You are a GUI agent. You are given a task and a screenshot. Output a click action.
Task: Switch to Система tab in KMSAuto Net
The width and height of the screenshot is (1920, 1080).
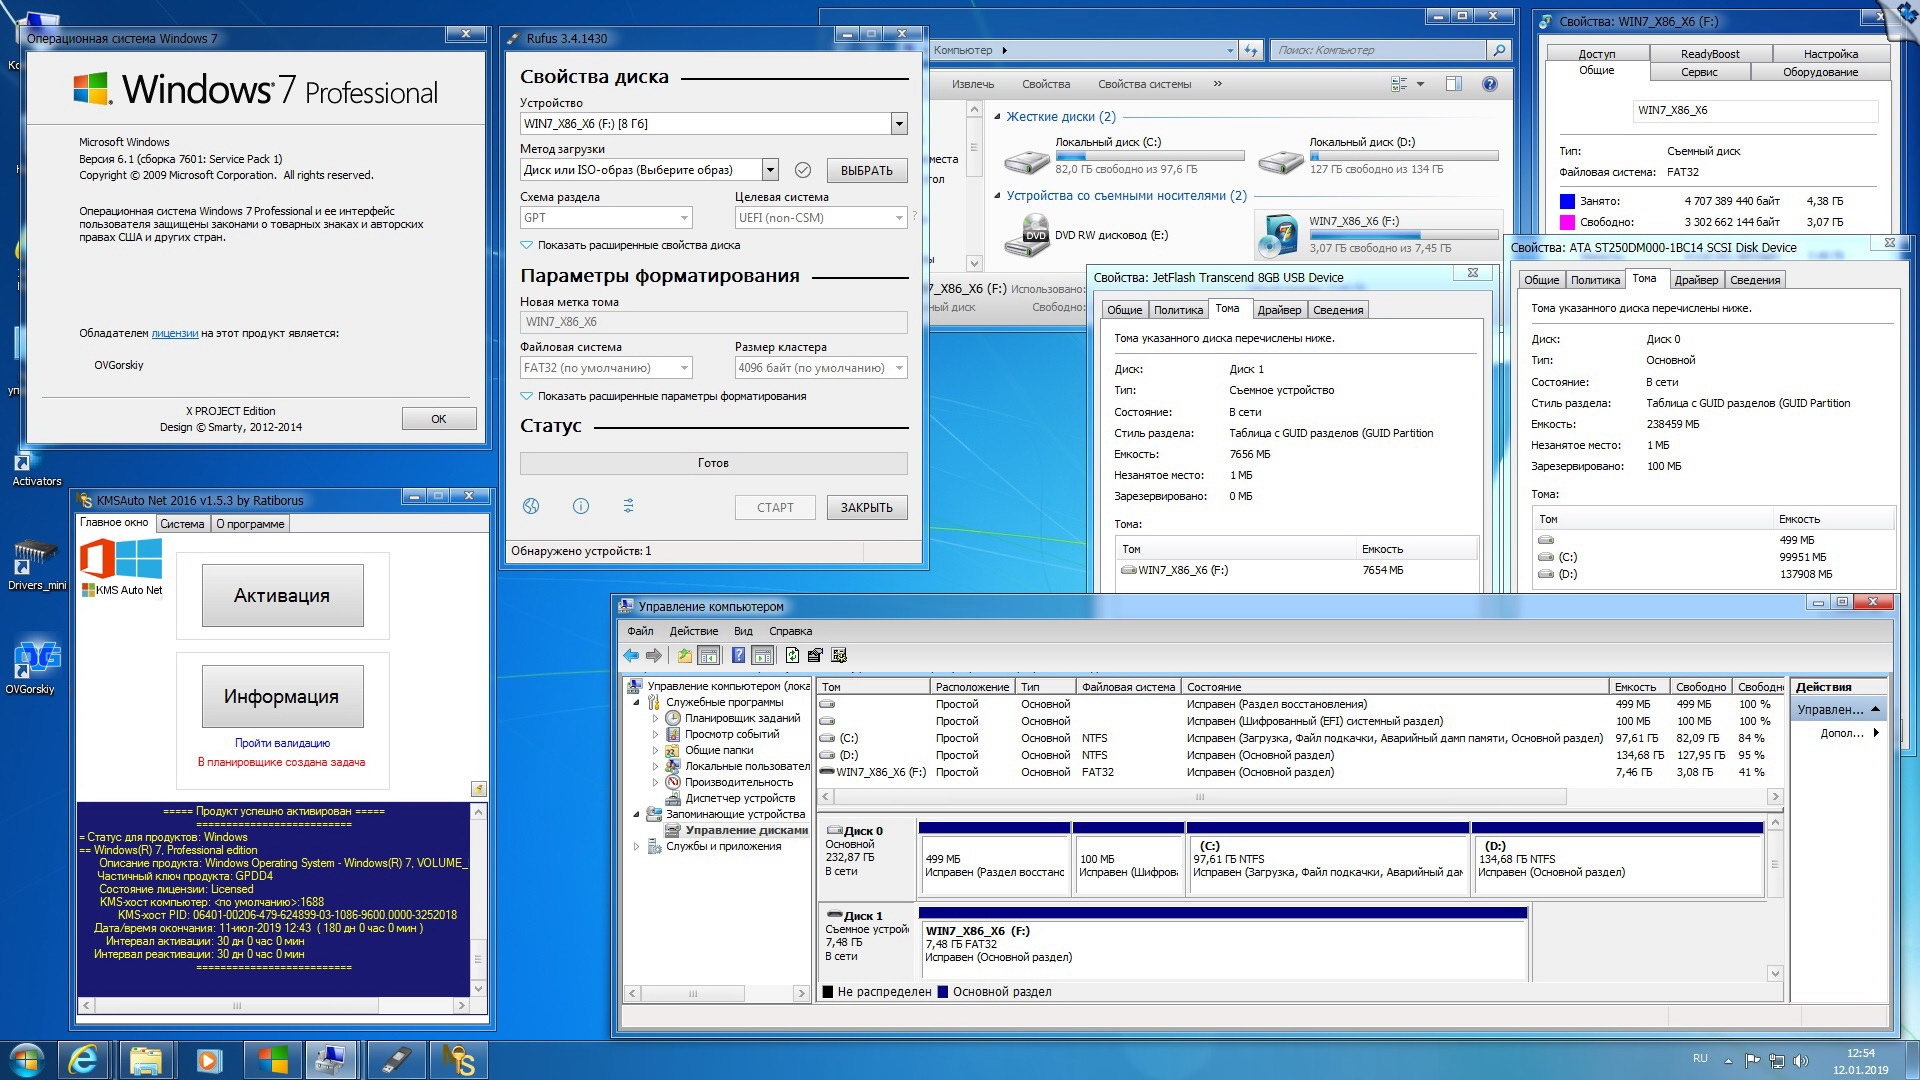point(182,523)
